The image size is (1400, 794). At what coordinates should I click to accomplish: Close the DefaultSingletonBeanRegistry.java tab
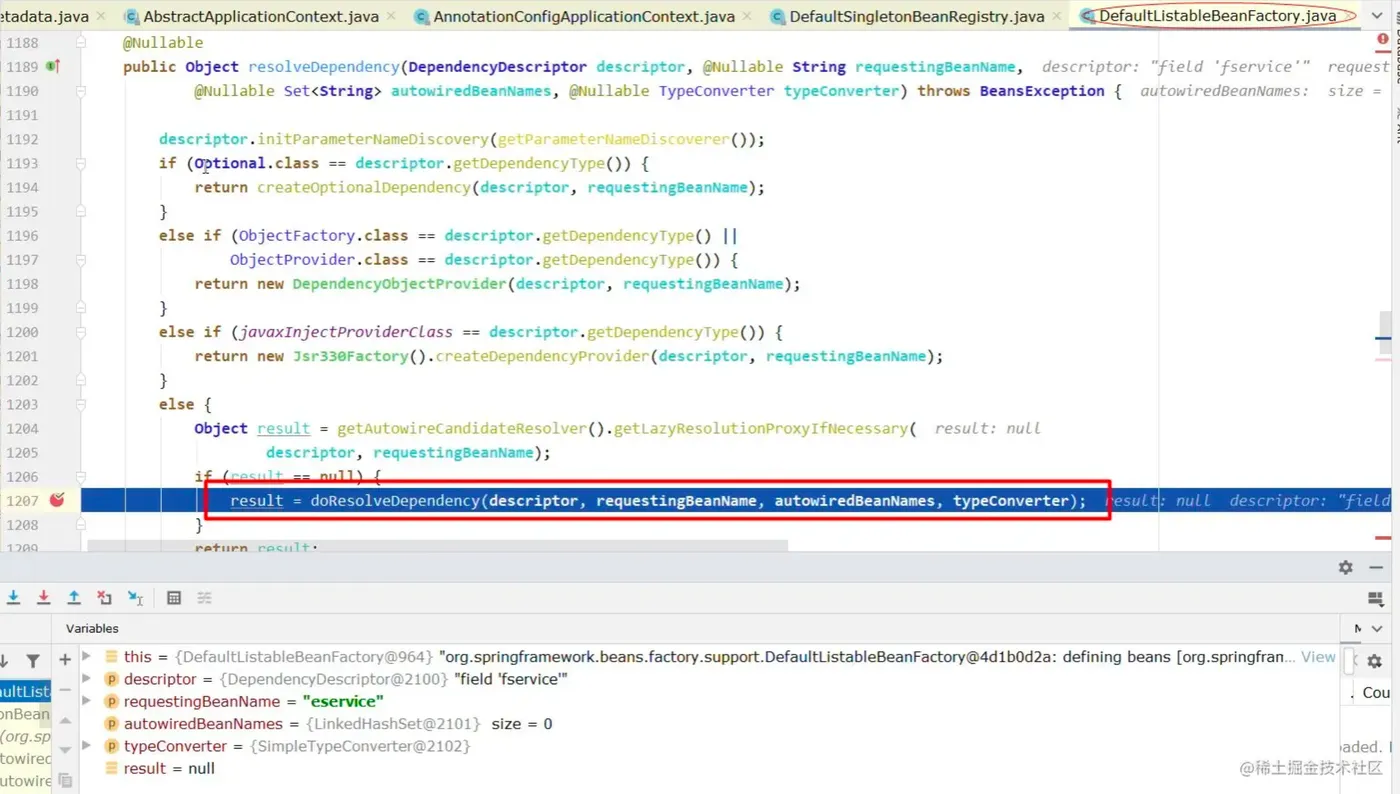(x=1058, y=16)
